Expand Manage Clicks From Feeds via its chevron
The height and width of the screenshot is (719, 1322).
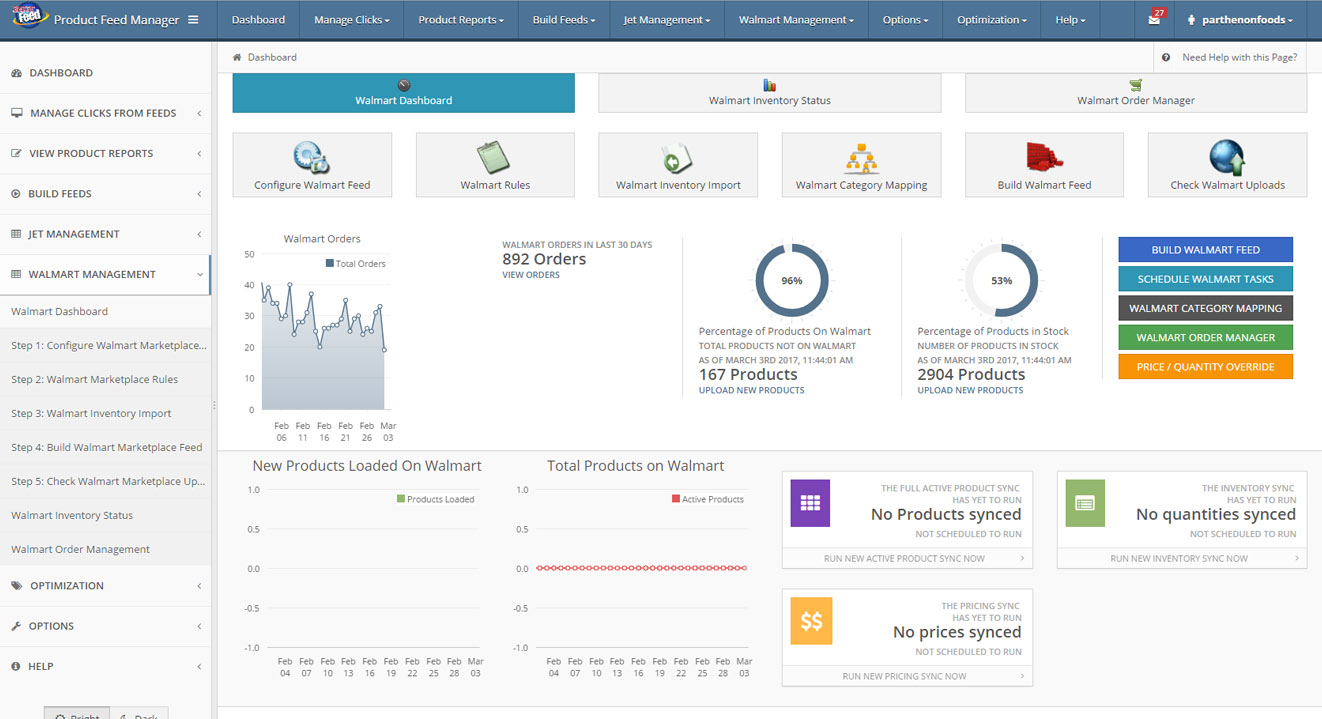pos(199,113)
